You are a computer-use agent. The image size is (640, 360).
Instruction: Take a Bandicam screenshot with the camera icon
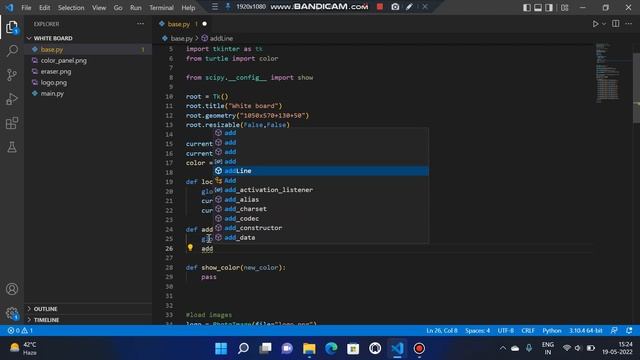click(395, 7)
